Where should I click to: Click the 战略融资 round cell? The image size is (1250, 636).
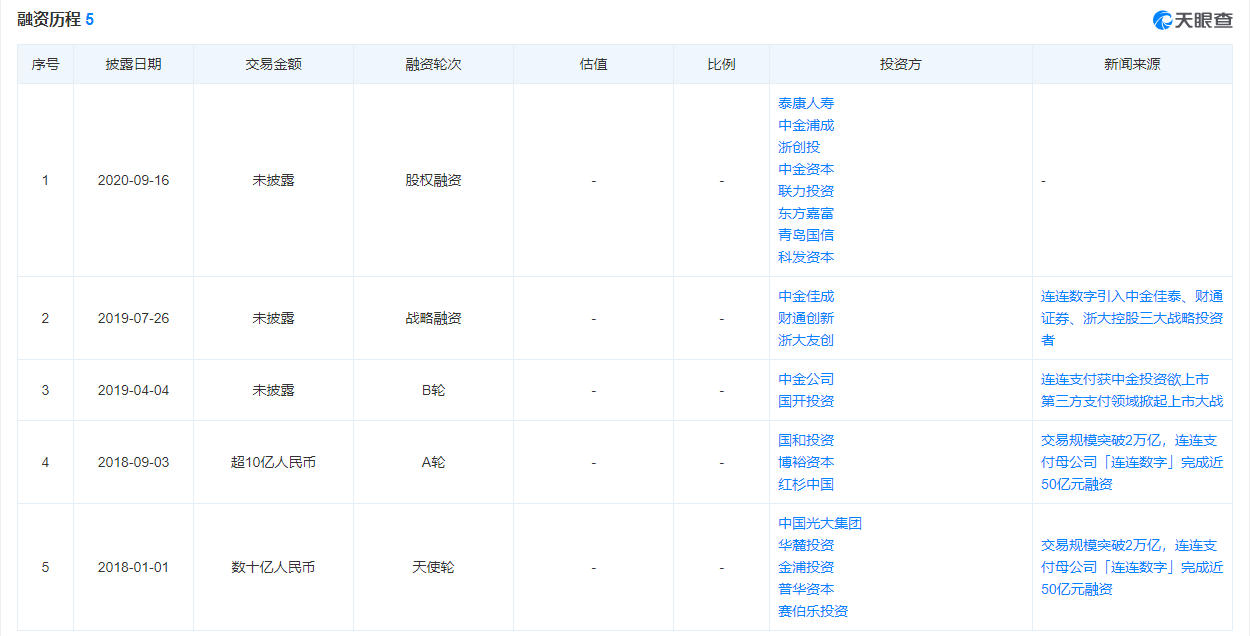point(433,318)
